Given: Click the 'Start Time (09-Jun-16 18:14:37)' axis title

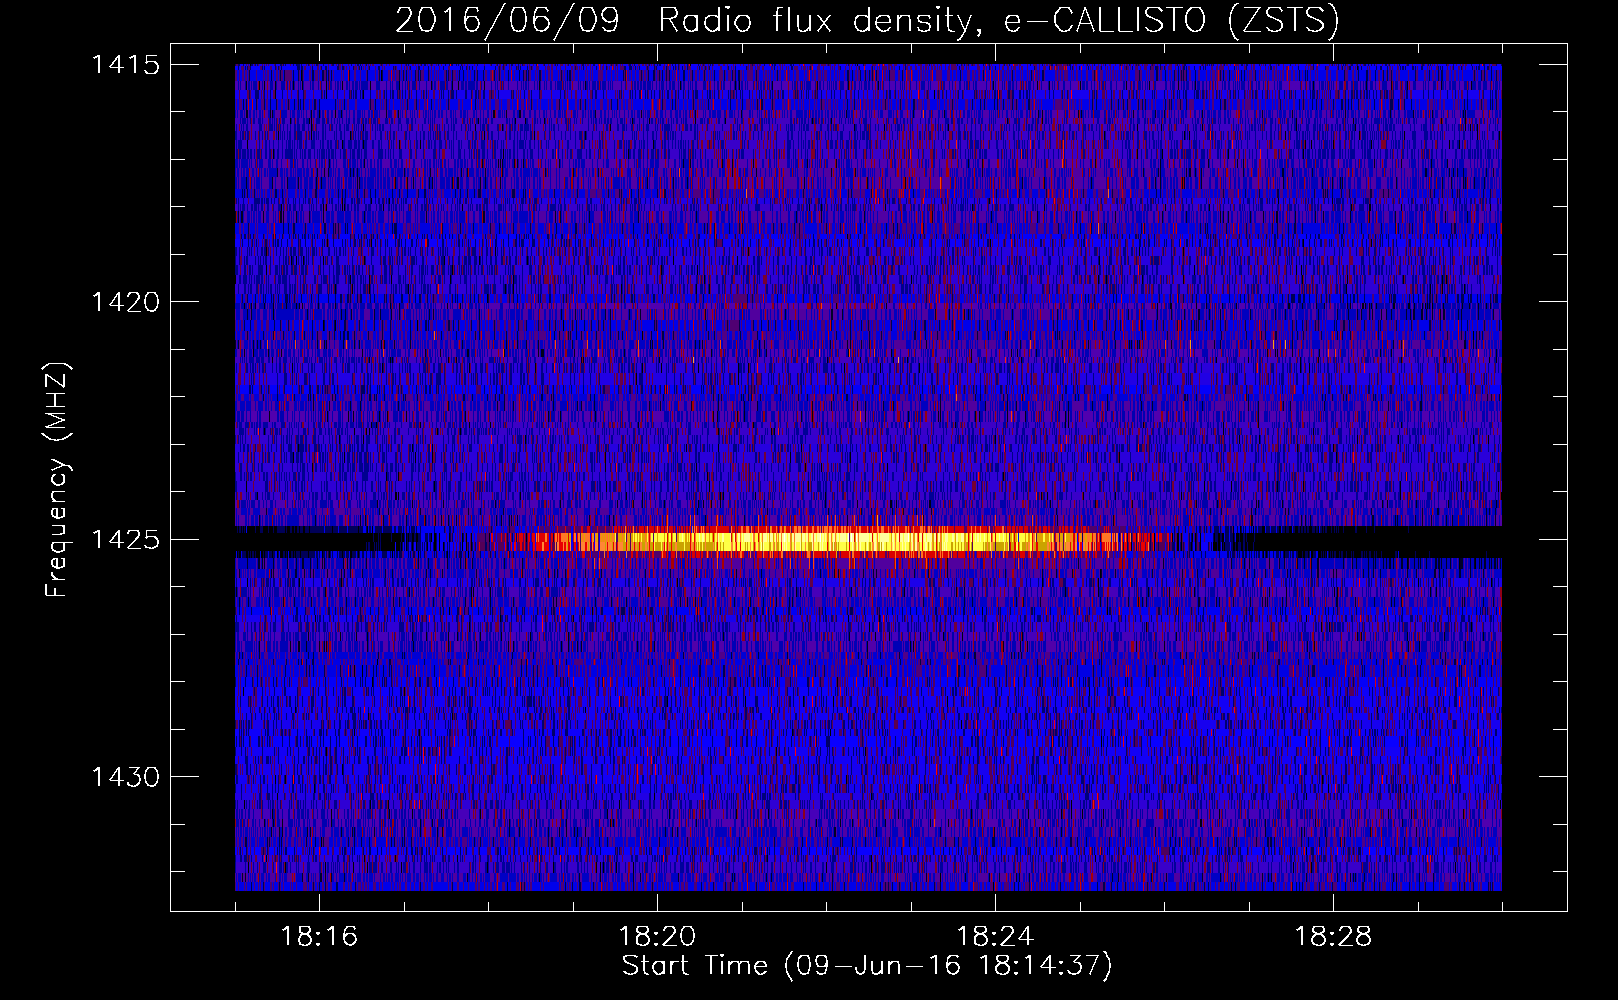Looking at the screenshot, I should pos(867,966).
